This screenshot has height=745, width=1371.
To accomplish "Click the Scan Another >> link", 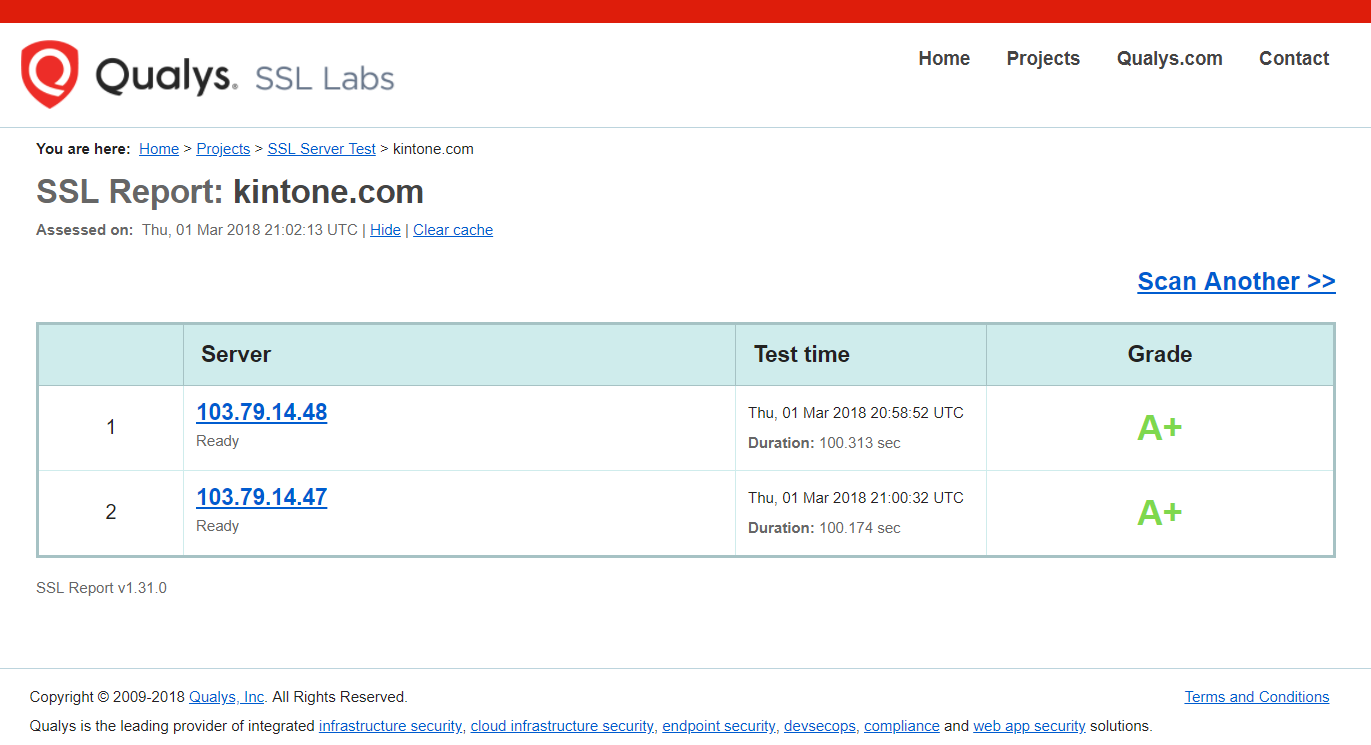I will [x=1236, y=281].
